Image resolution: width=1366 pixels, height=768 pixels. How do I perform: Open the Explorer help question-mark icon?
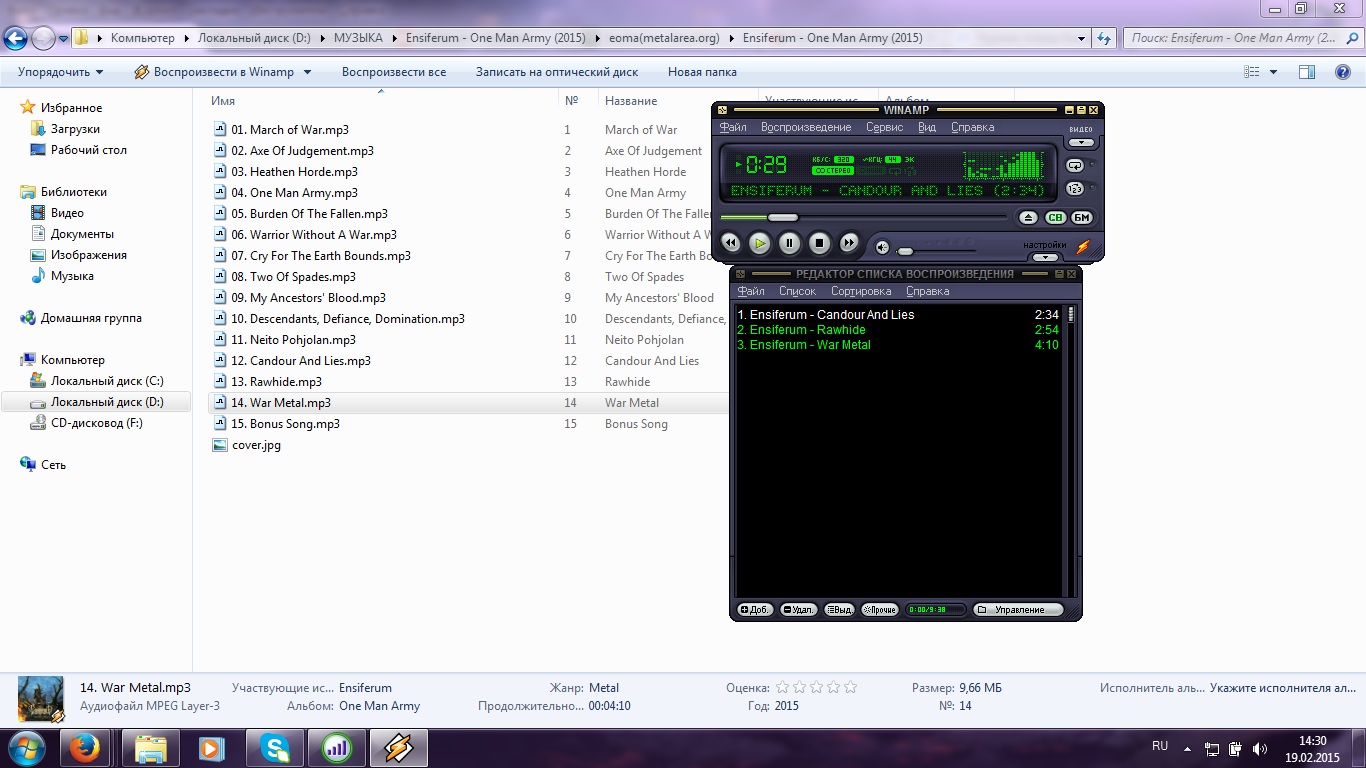point(1343,72)
